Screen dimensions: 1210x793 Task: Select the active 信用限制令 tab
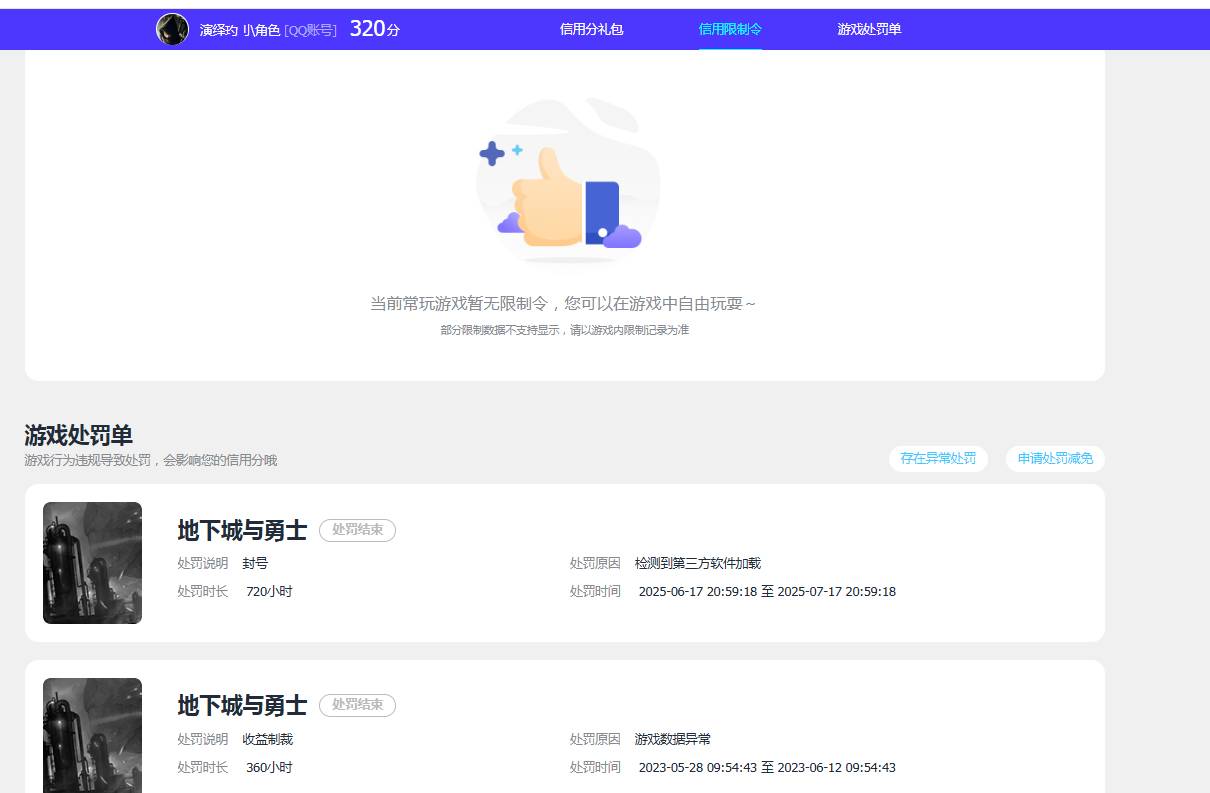coord(728,30)
